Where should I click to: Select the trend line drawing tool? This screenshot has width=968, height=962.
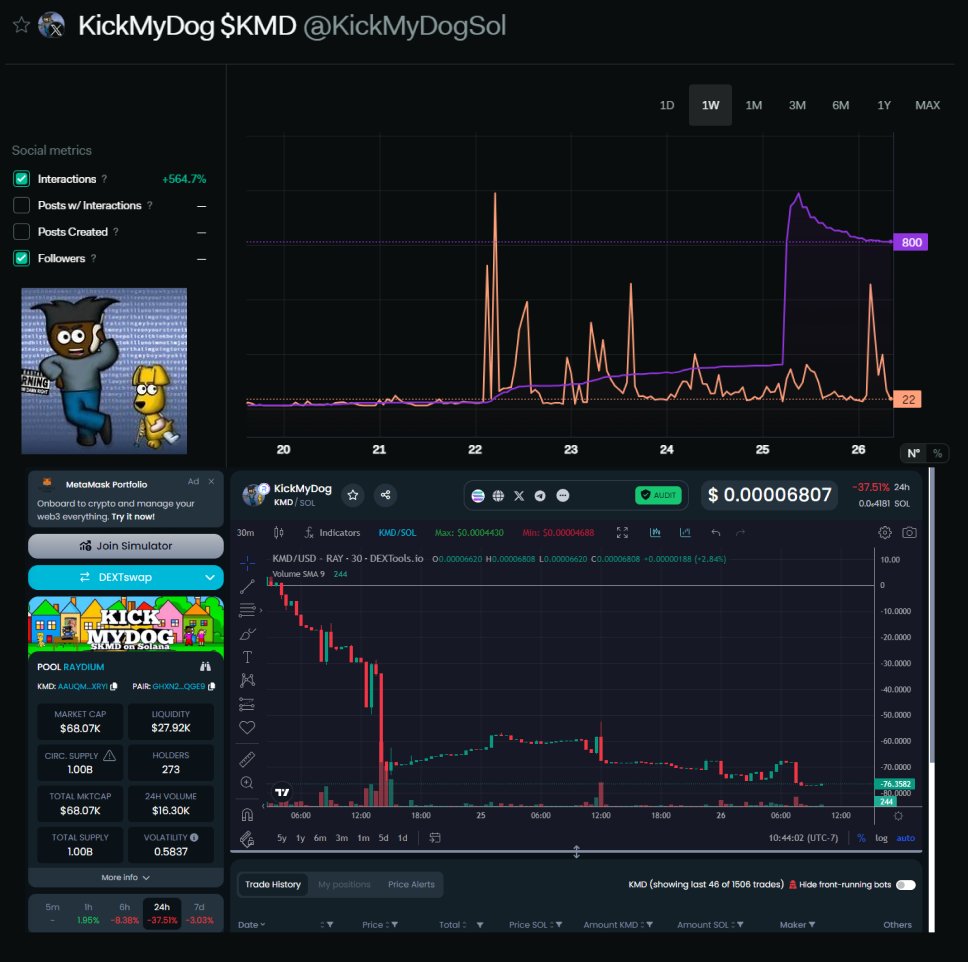pyautogui.click(x=247, y=587)
